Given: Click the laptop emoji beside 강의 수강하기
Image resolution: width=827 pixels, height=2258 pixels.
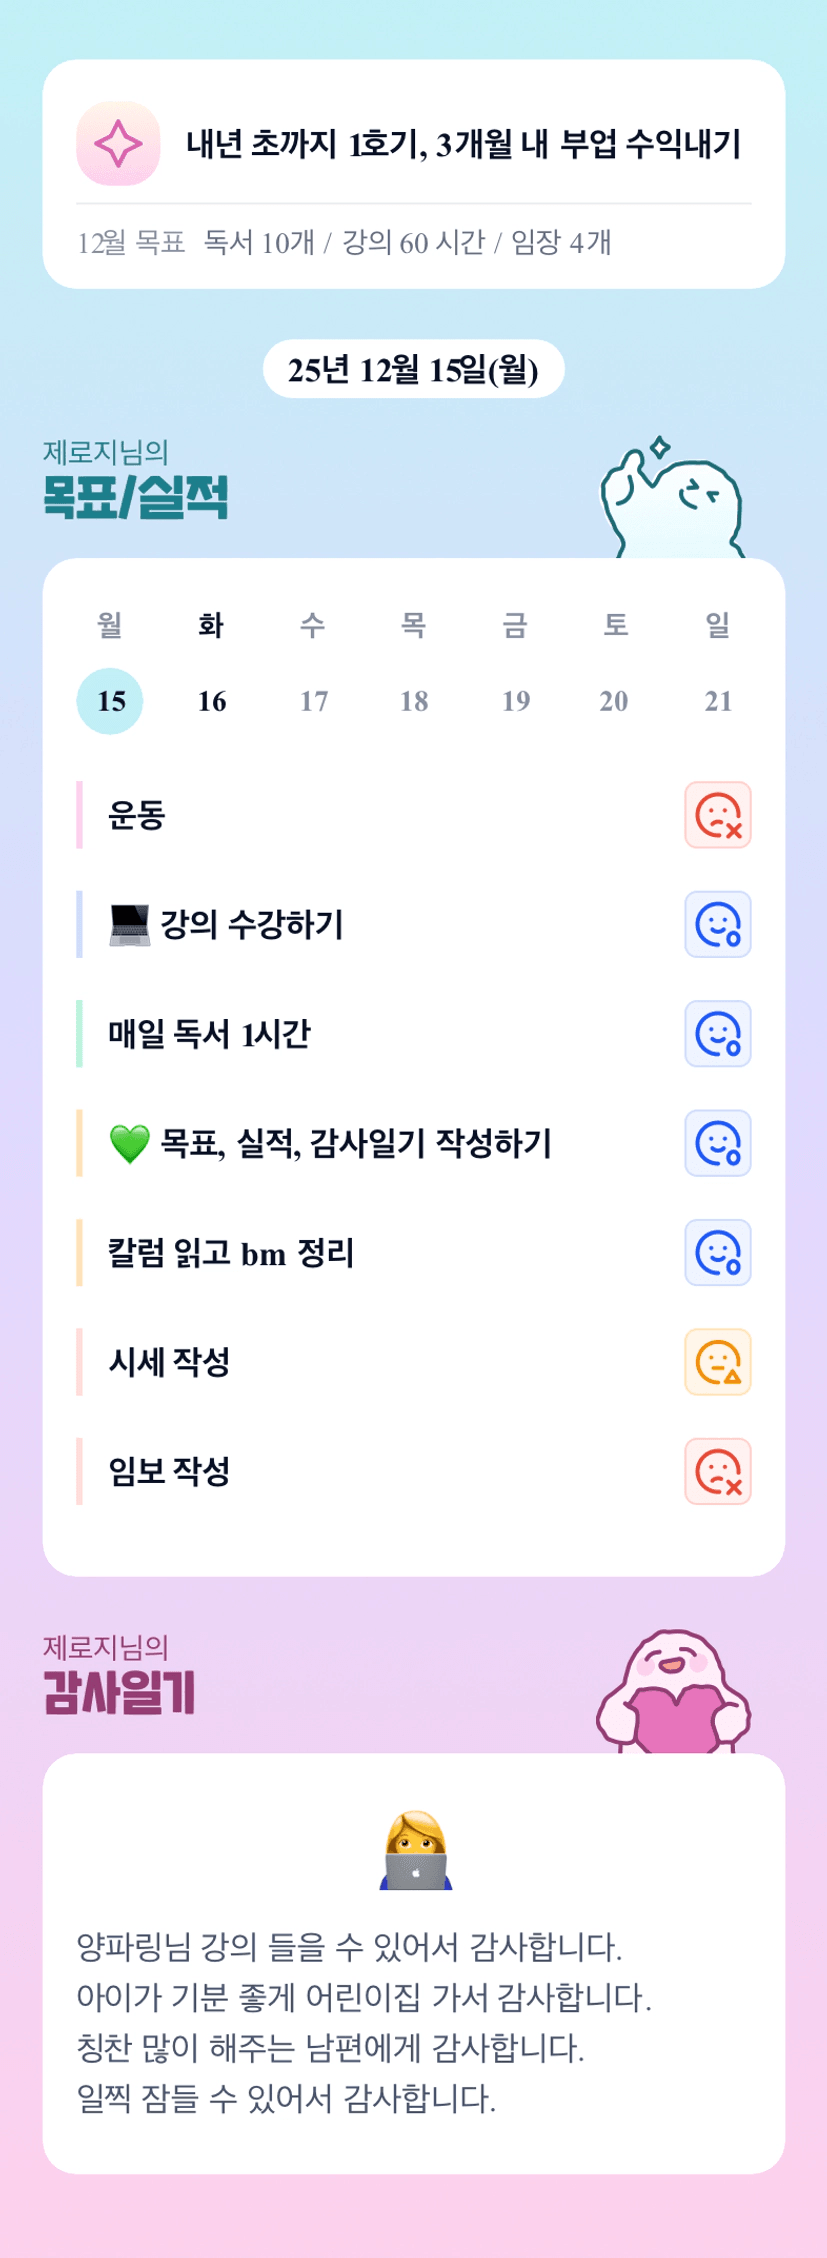Looking at the screenshot, I should click(x=129, y=924).
